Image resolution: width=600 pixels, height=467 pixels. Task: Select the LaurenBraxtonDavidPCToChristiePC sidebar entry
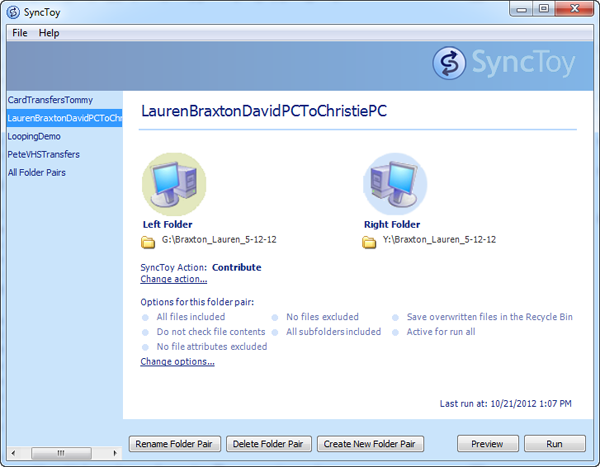click(64, 118)
